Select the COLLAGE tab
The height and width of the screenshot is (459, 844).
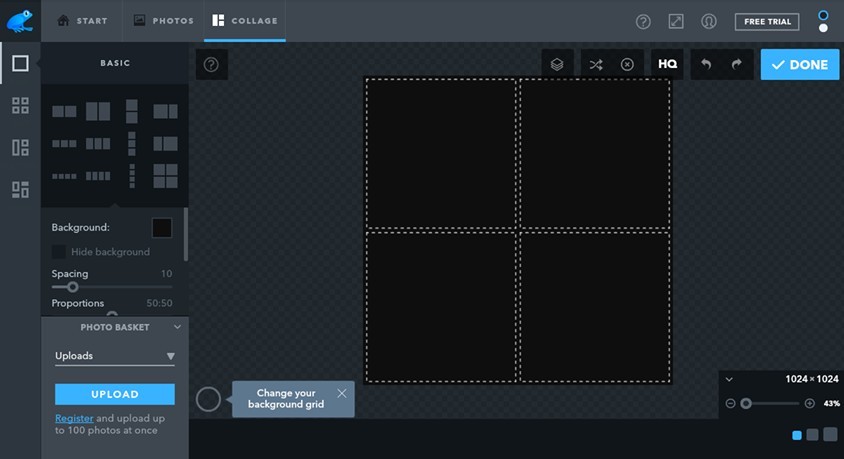click(245, 21)
